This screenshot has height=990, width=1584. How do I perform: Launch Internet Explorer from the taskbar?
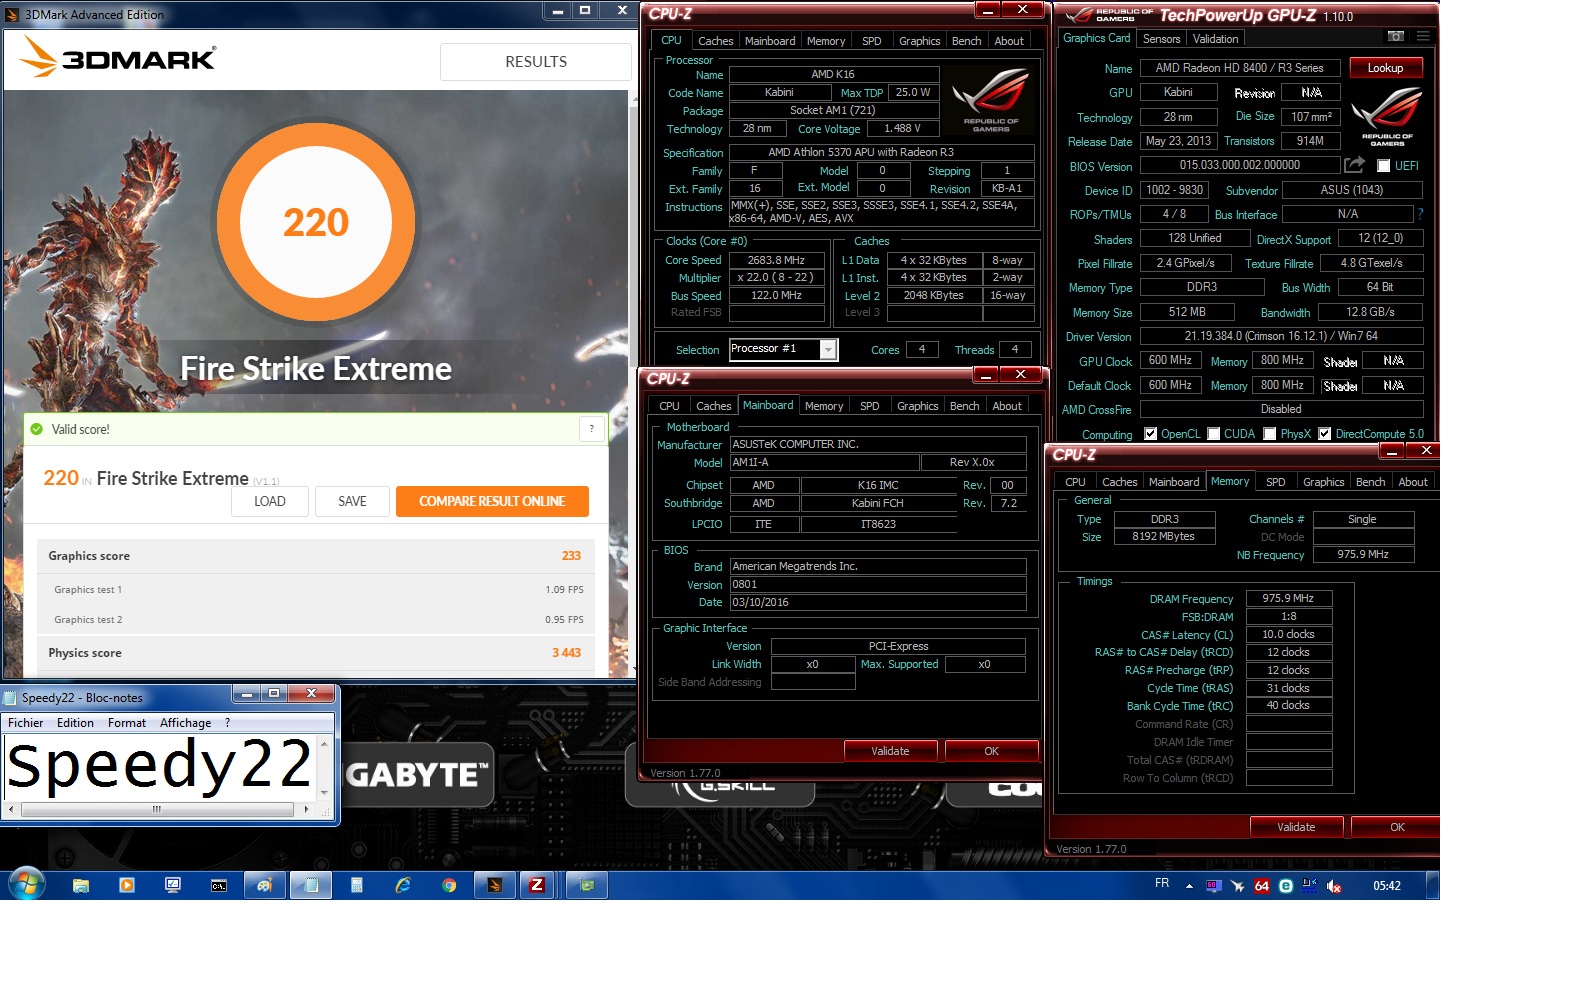(403, 885)
